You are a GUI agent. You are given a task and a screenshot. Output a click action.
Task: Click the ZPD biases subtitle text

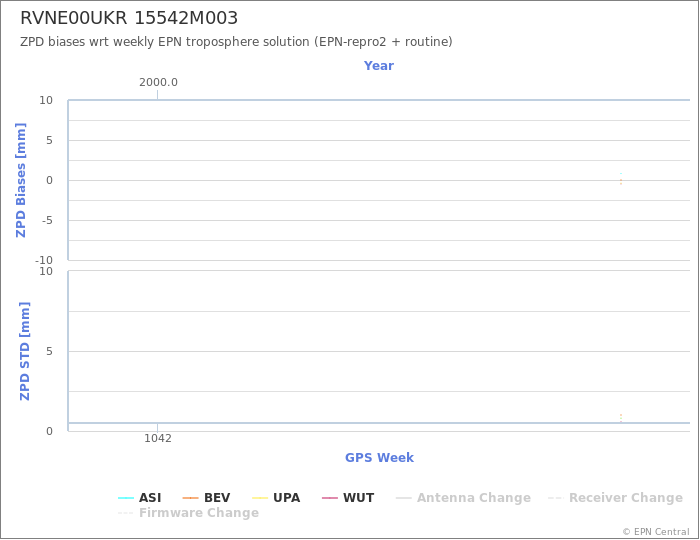click(236, 42)
